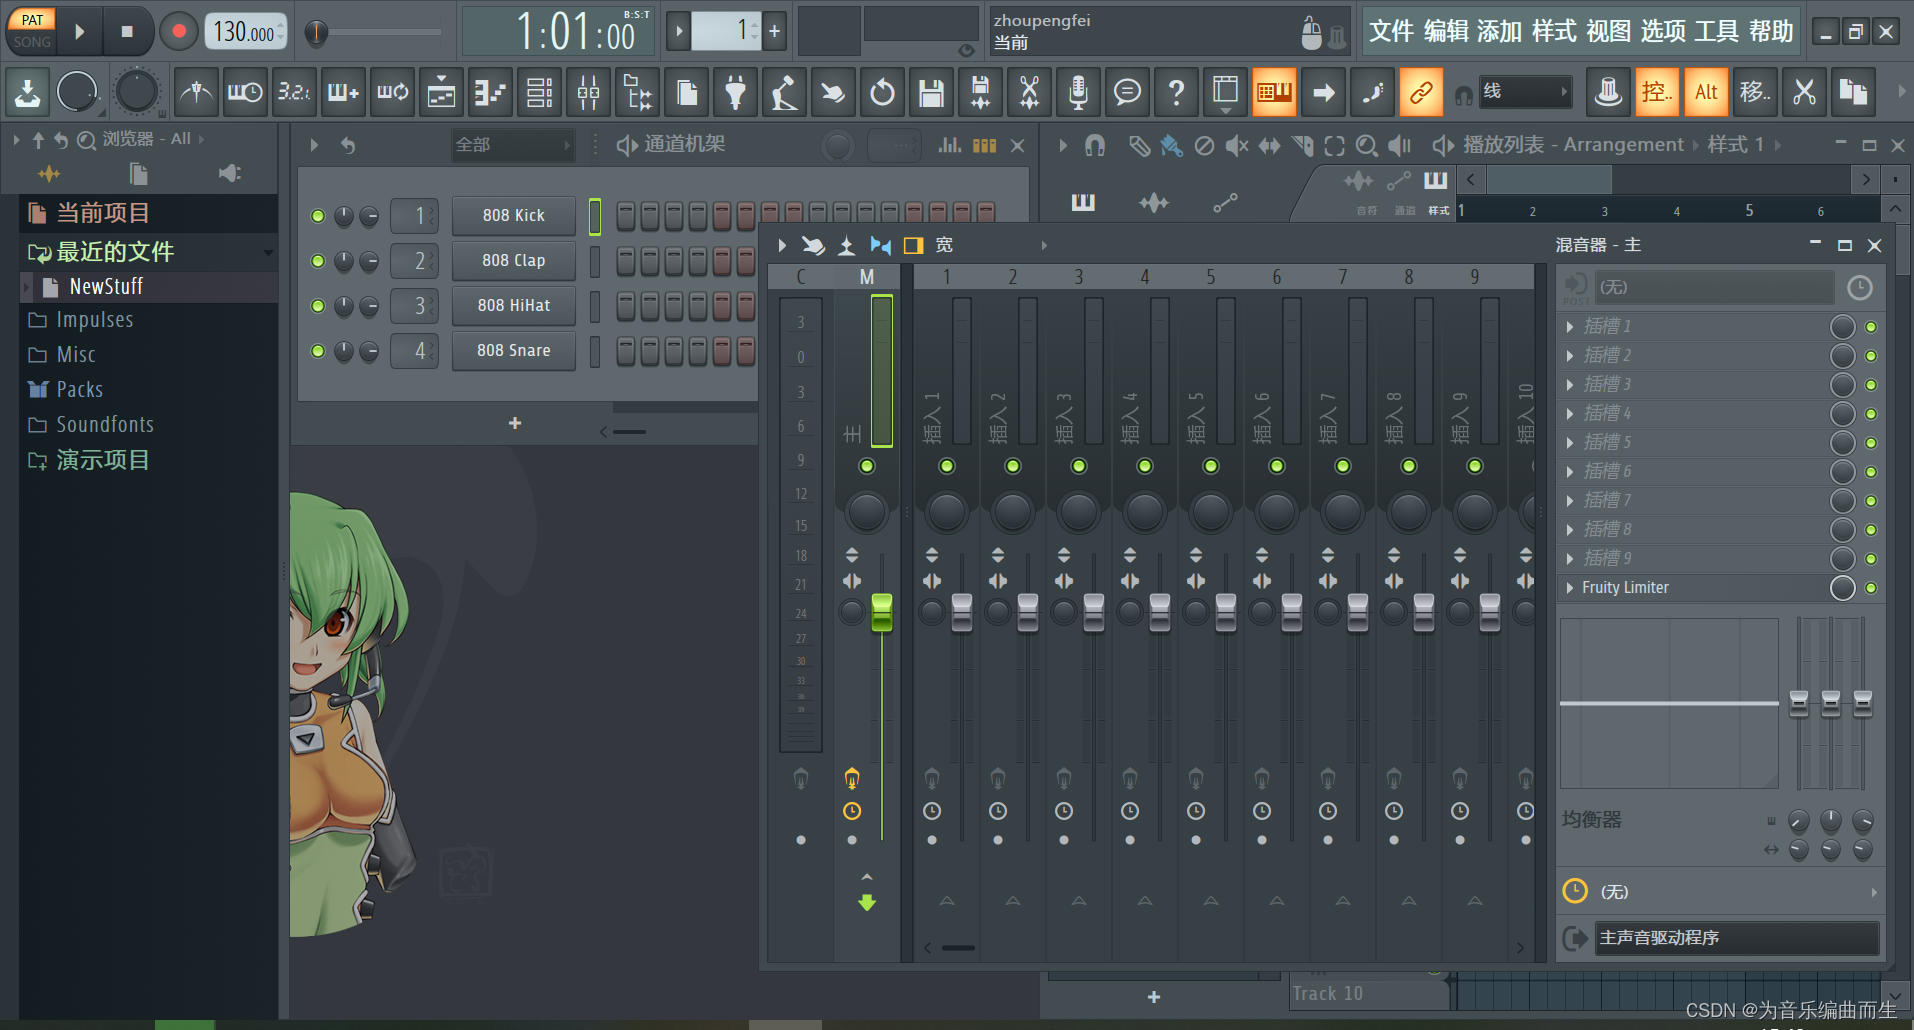Switch playback mode from PAT to SONG

[31, 42]
